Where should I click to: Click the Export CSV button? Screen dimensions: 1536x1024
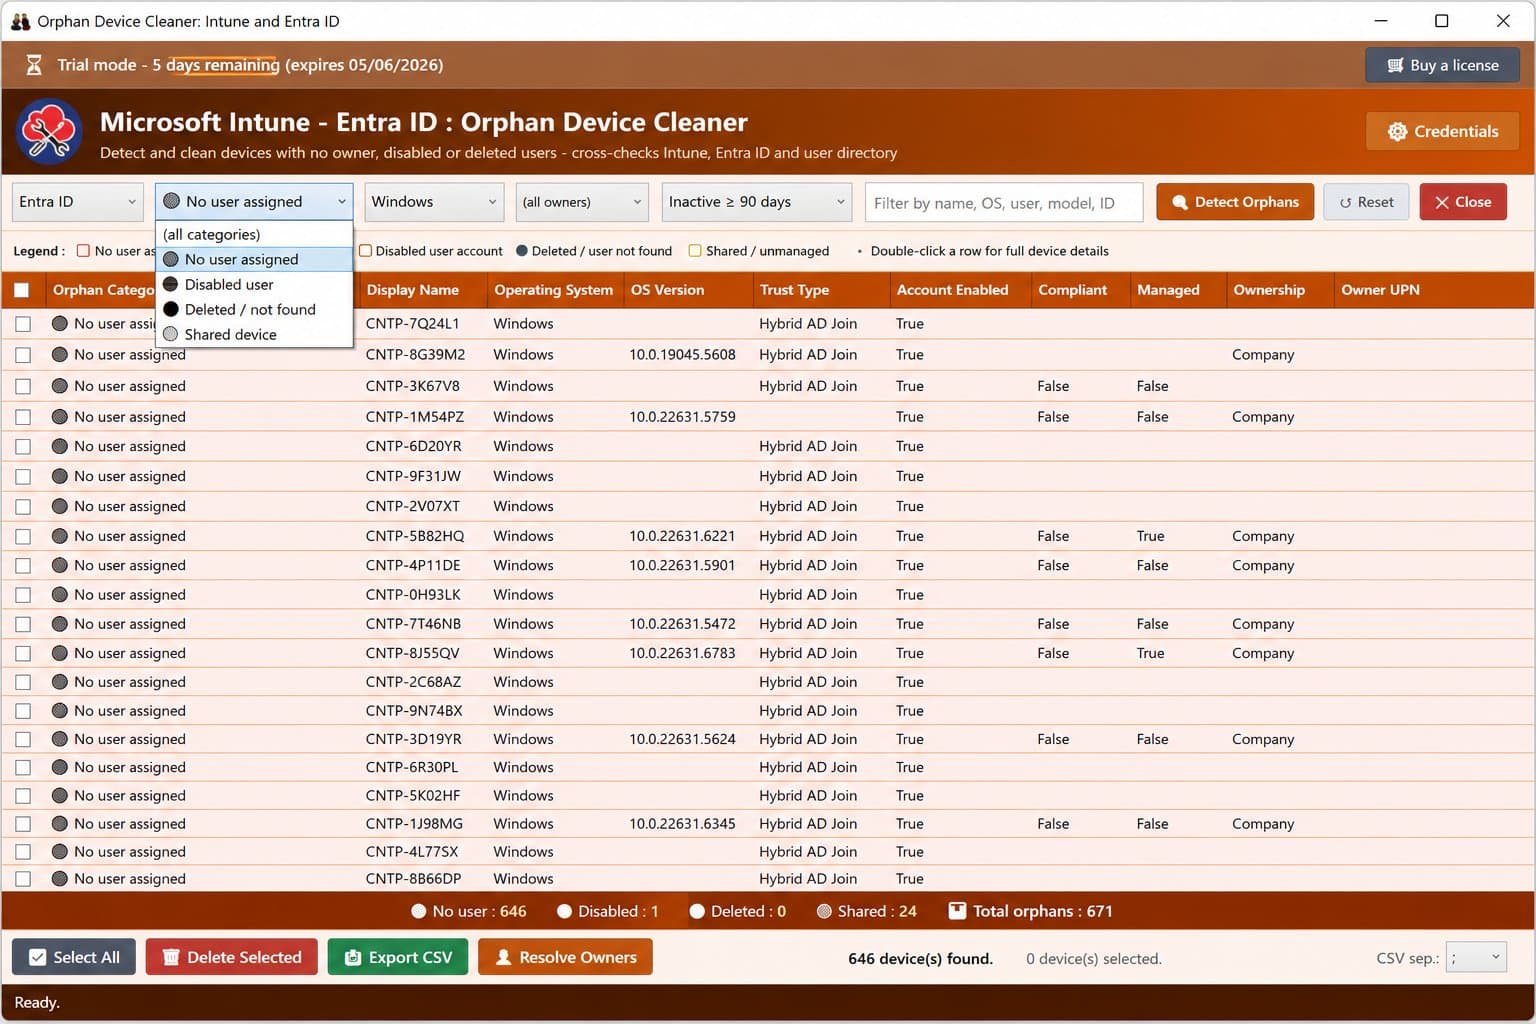click(x=398, y=957)
